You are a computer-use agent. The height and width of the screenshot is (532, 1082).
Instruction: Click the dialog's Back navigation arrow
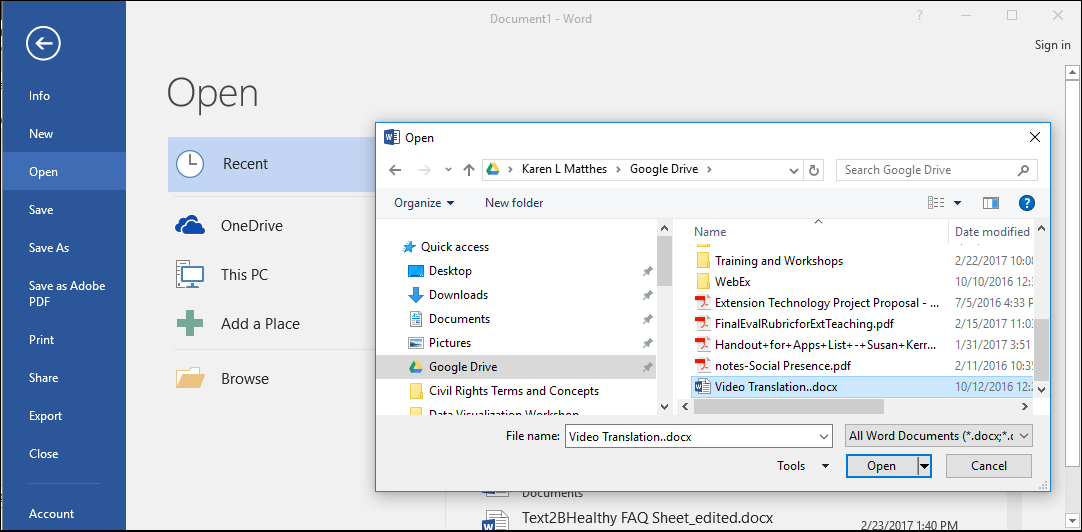pos(395,170)
